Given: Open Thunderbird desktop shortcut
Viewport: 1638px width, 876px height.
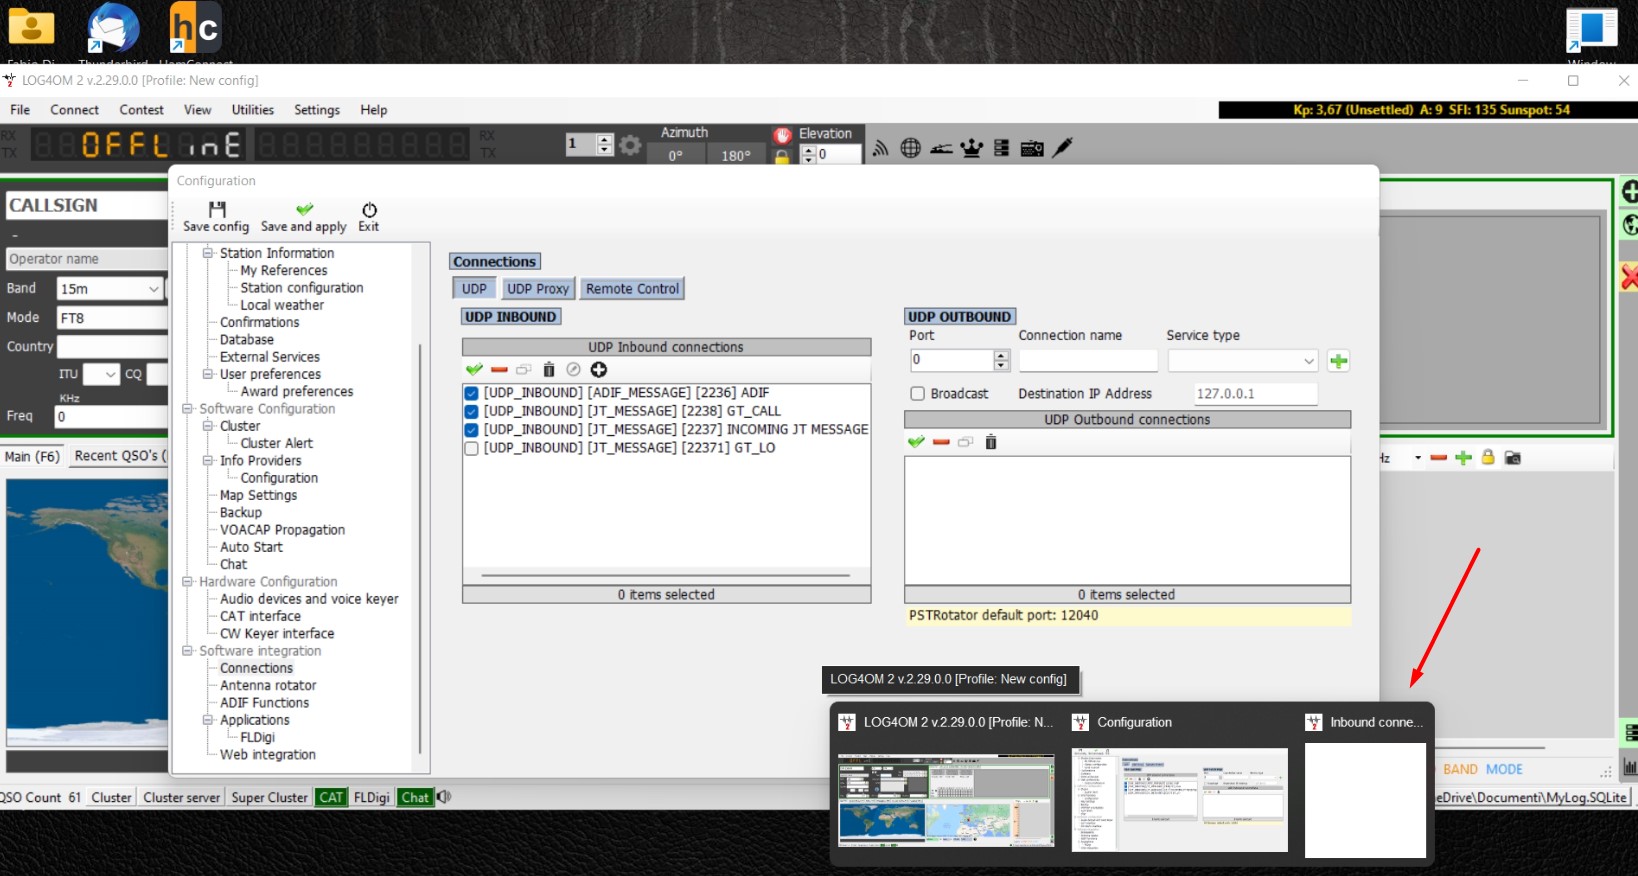Looking at the screenshot, I should (x=113, y=30).
